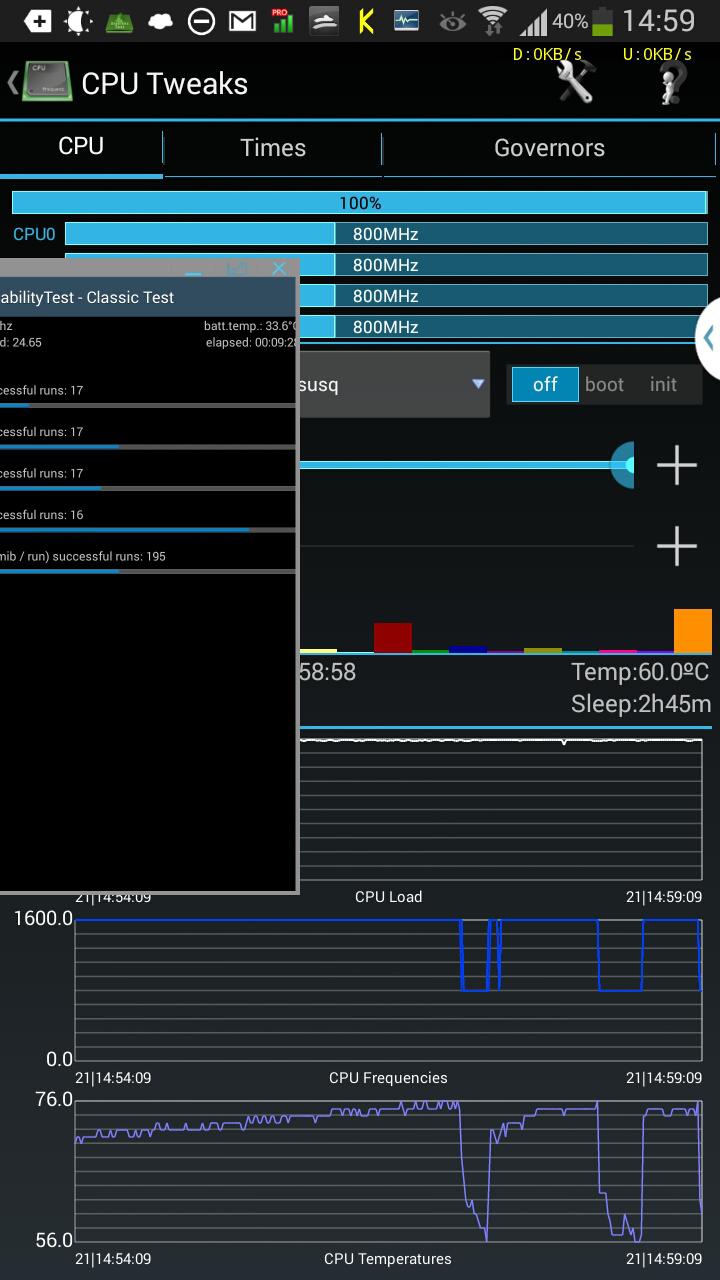Tap the orange bar in the usage chart
This screenshot has width=720, height=1280.
click(693, 631)
